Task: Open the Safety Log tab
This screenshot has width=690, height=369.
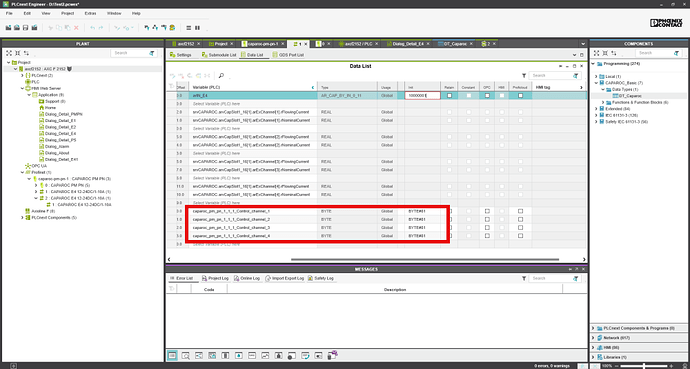Action: pos(321,278)
